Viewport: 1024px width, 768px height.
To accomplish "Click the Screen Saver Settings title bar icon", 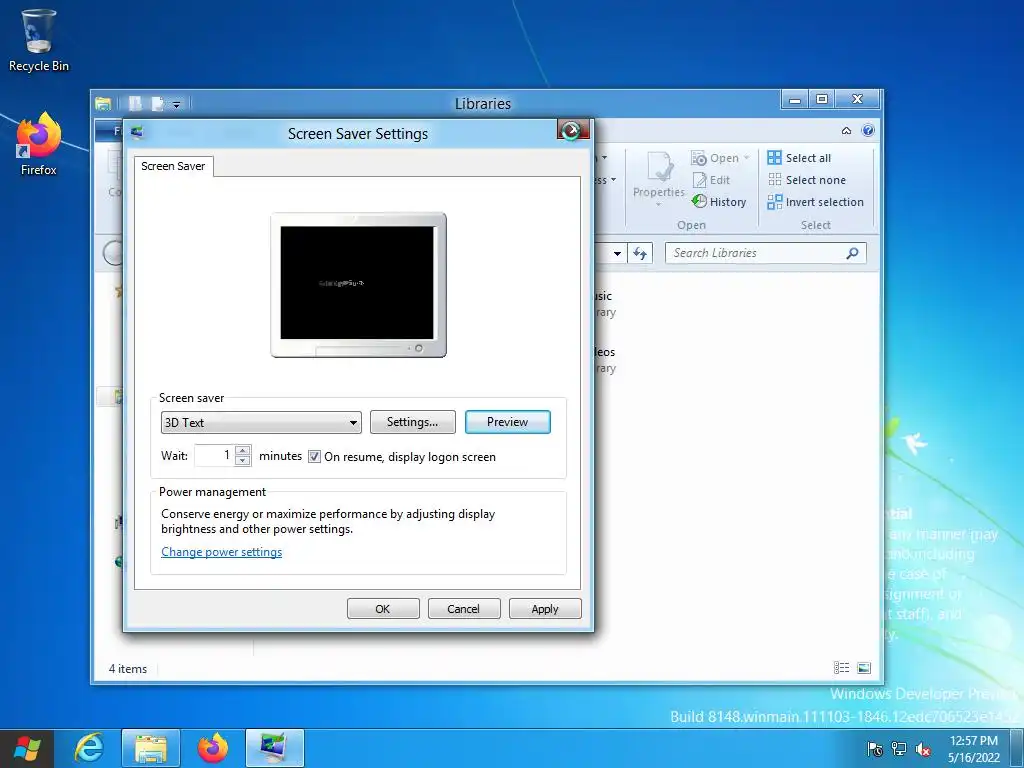I will click(136, 133).
